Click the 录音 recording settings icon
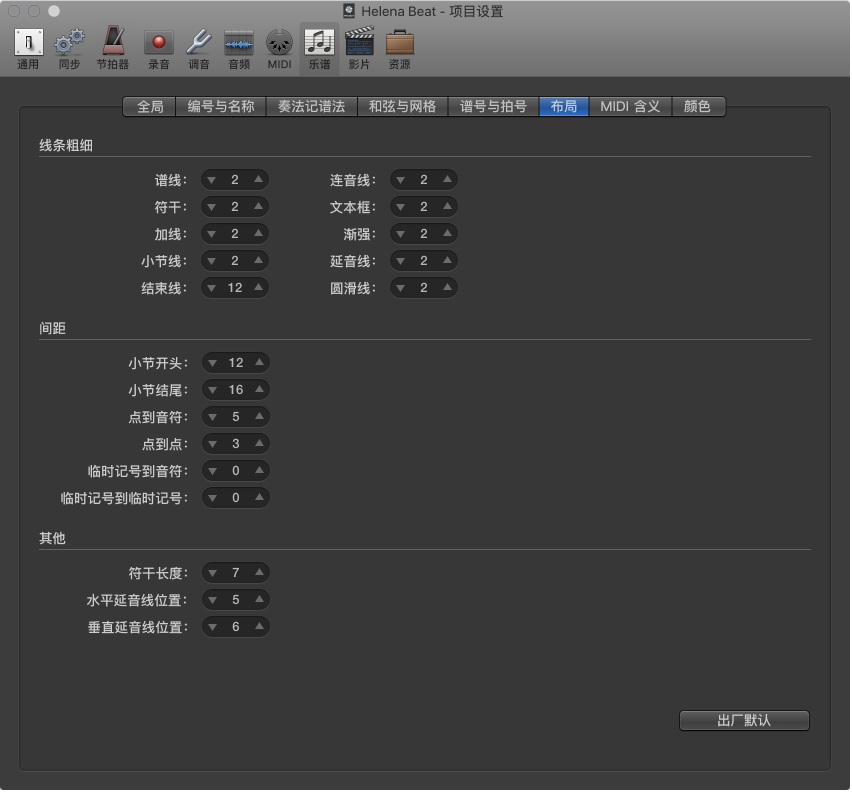The image size is (852, 792). 158,48
